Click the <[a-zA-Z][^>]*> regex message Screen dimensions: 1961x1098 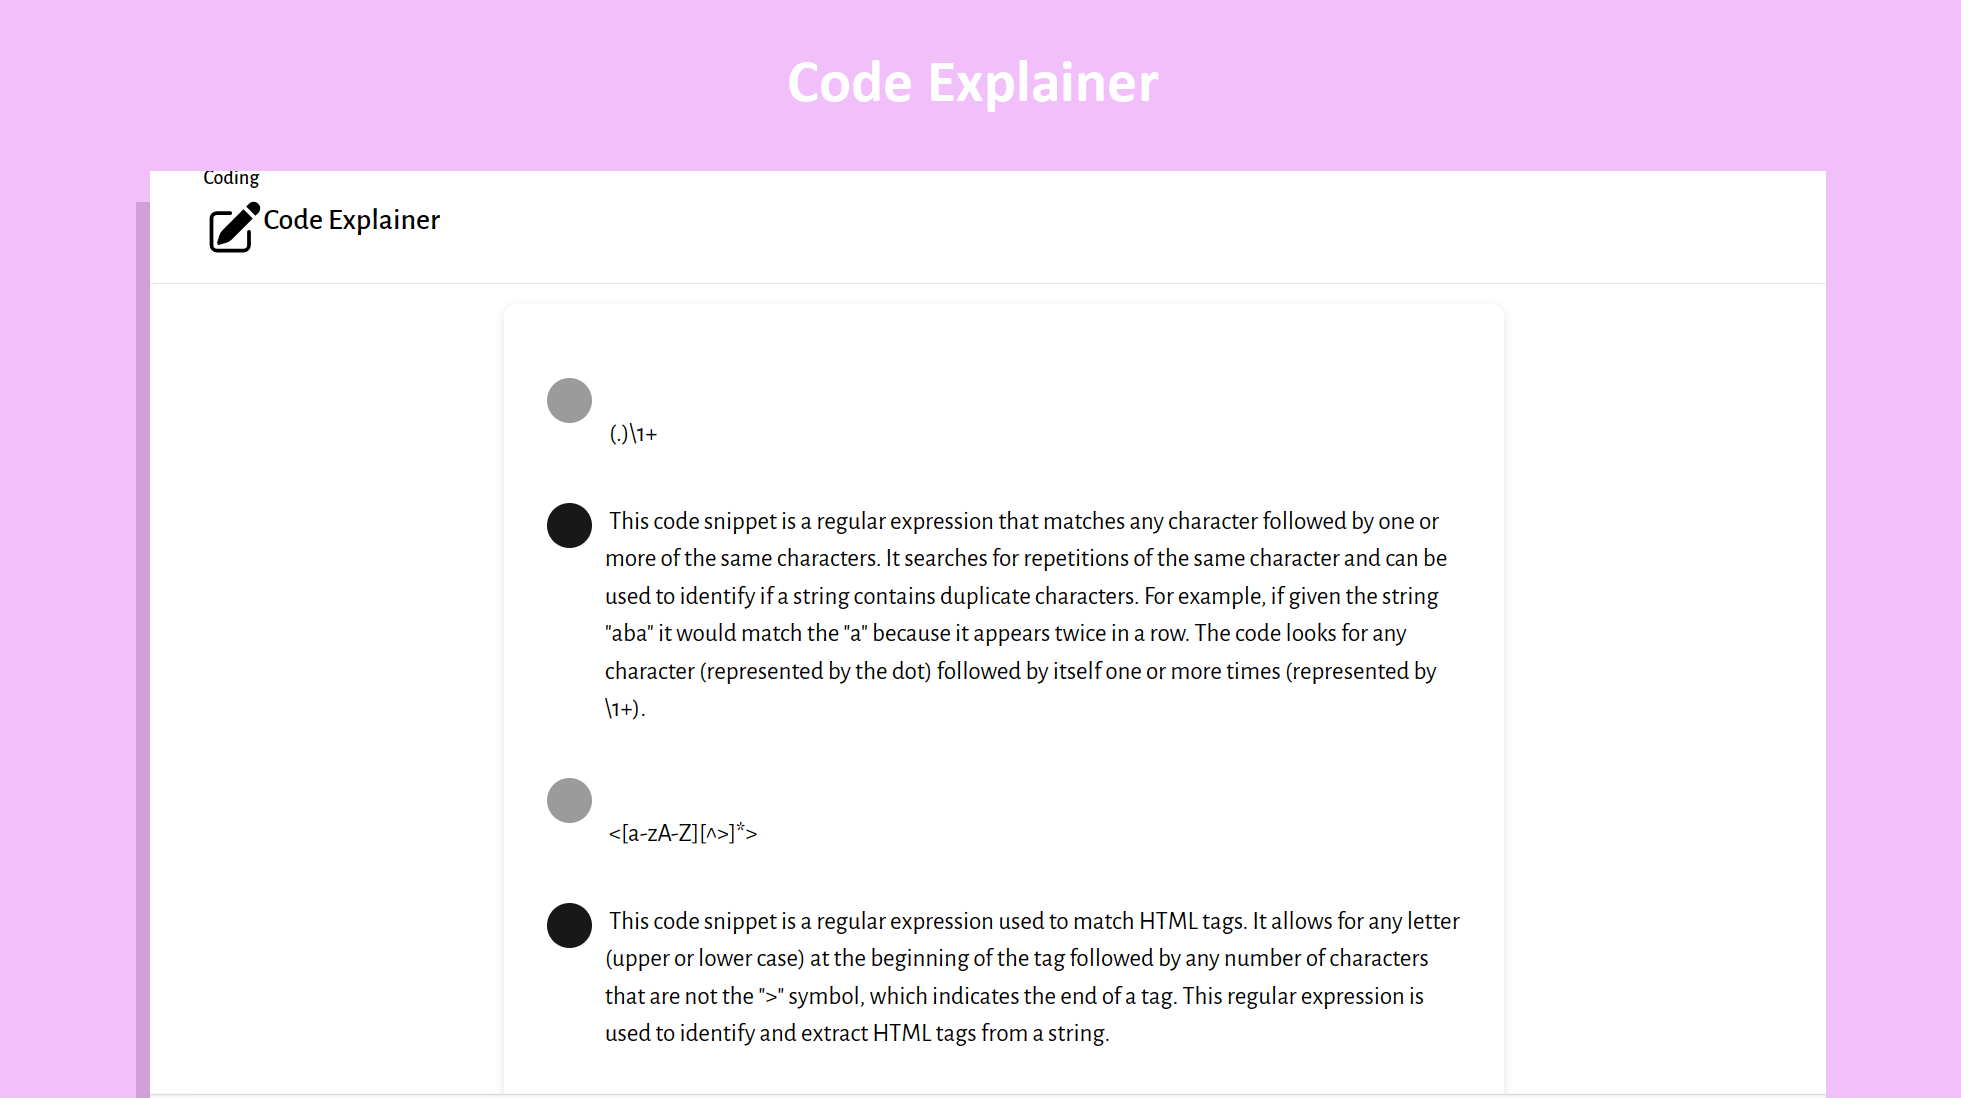[x=682, y=833]
